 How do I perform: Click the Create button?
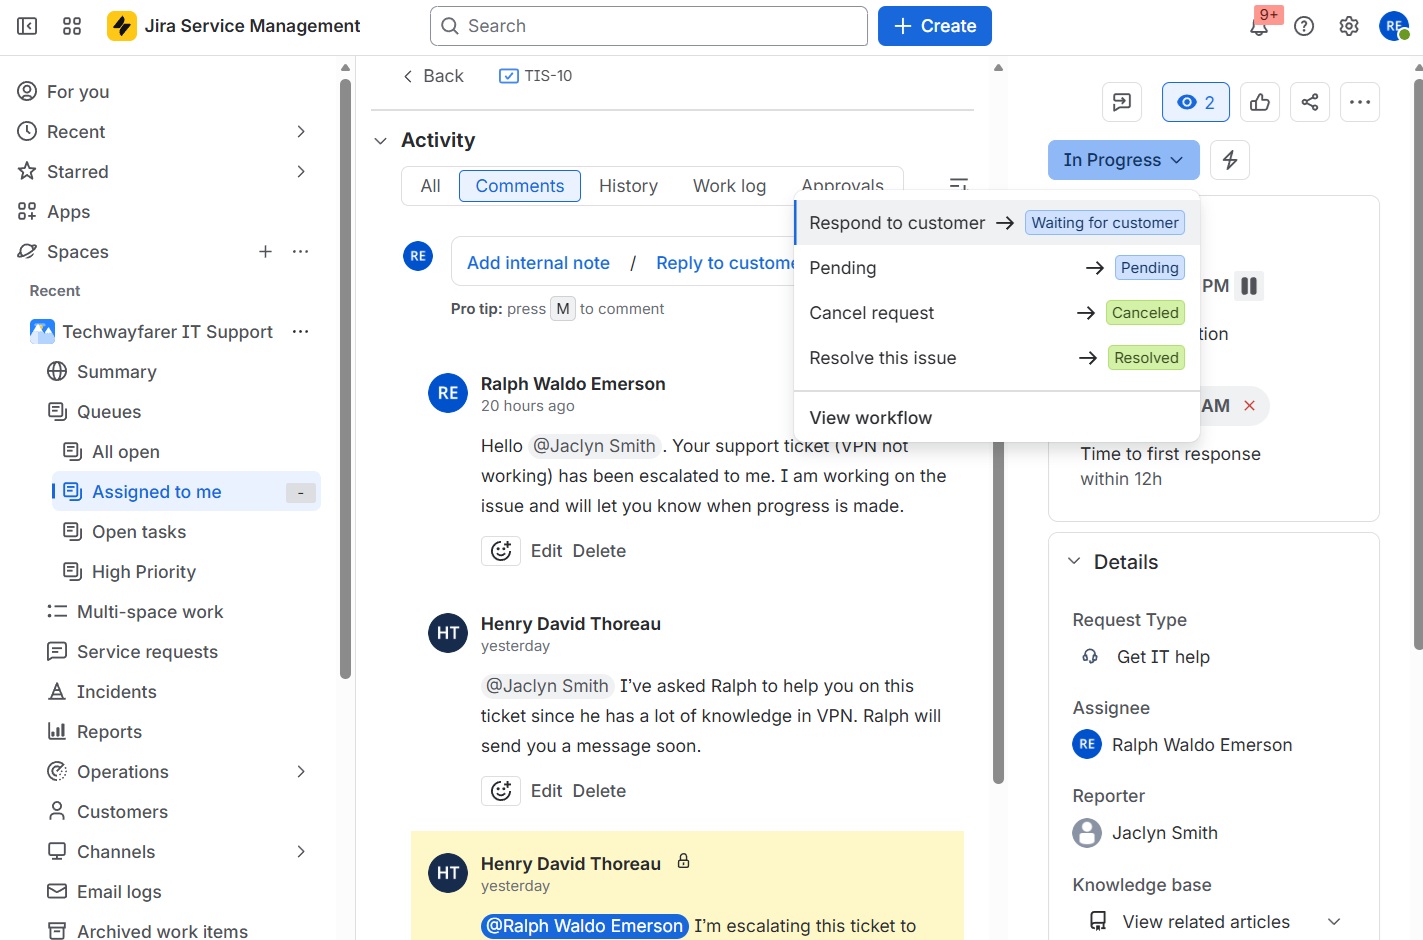pyautogui.click(x=935, y=26)
